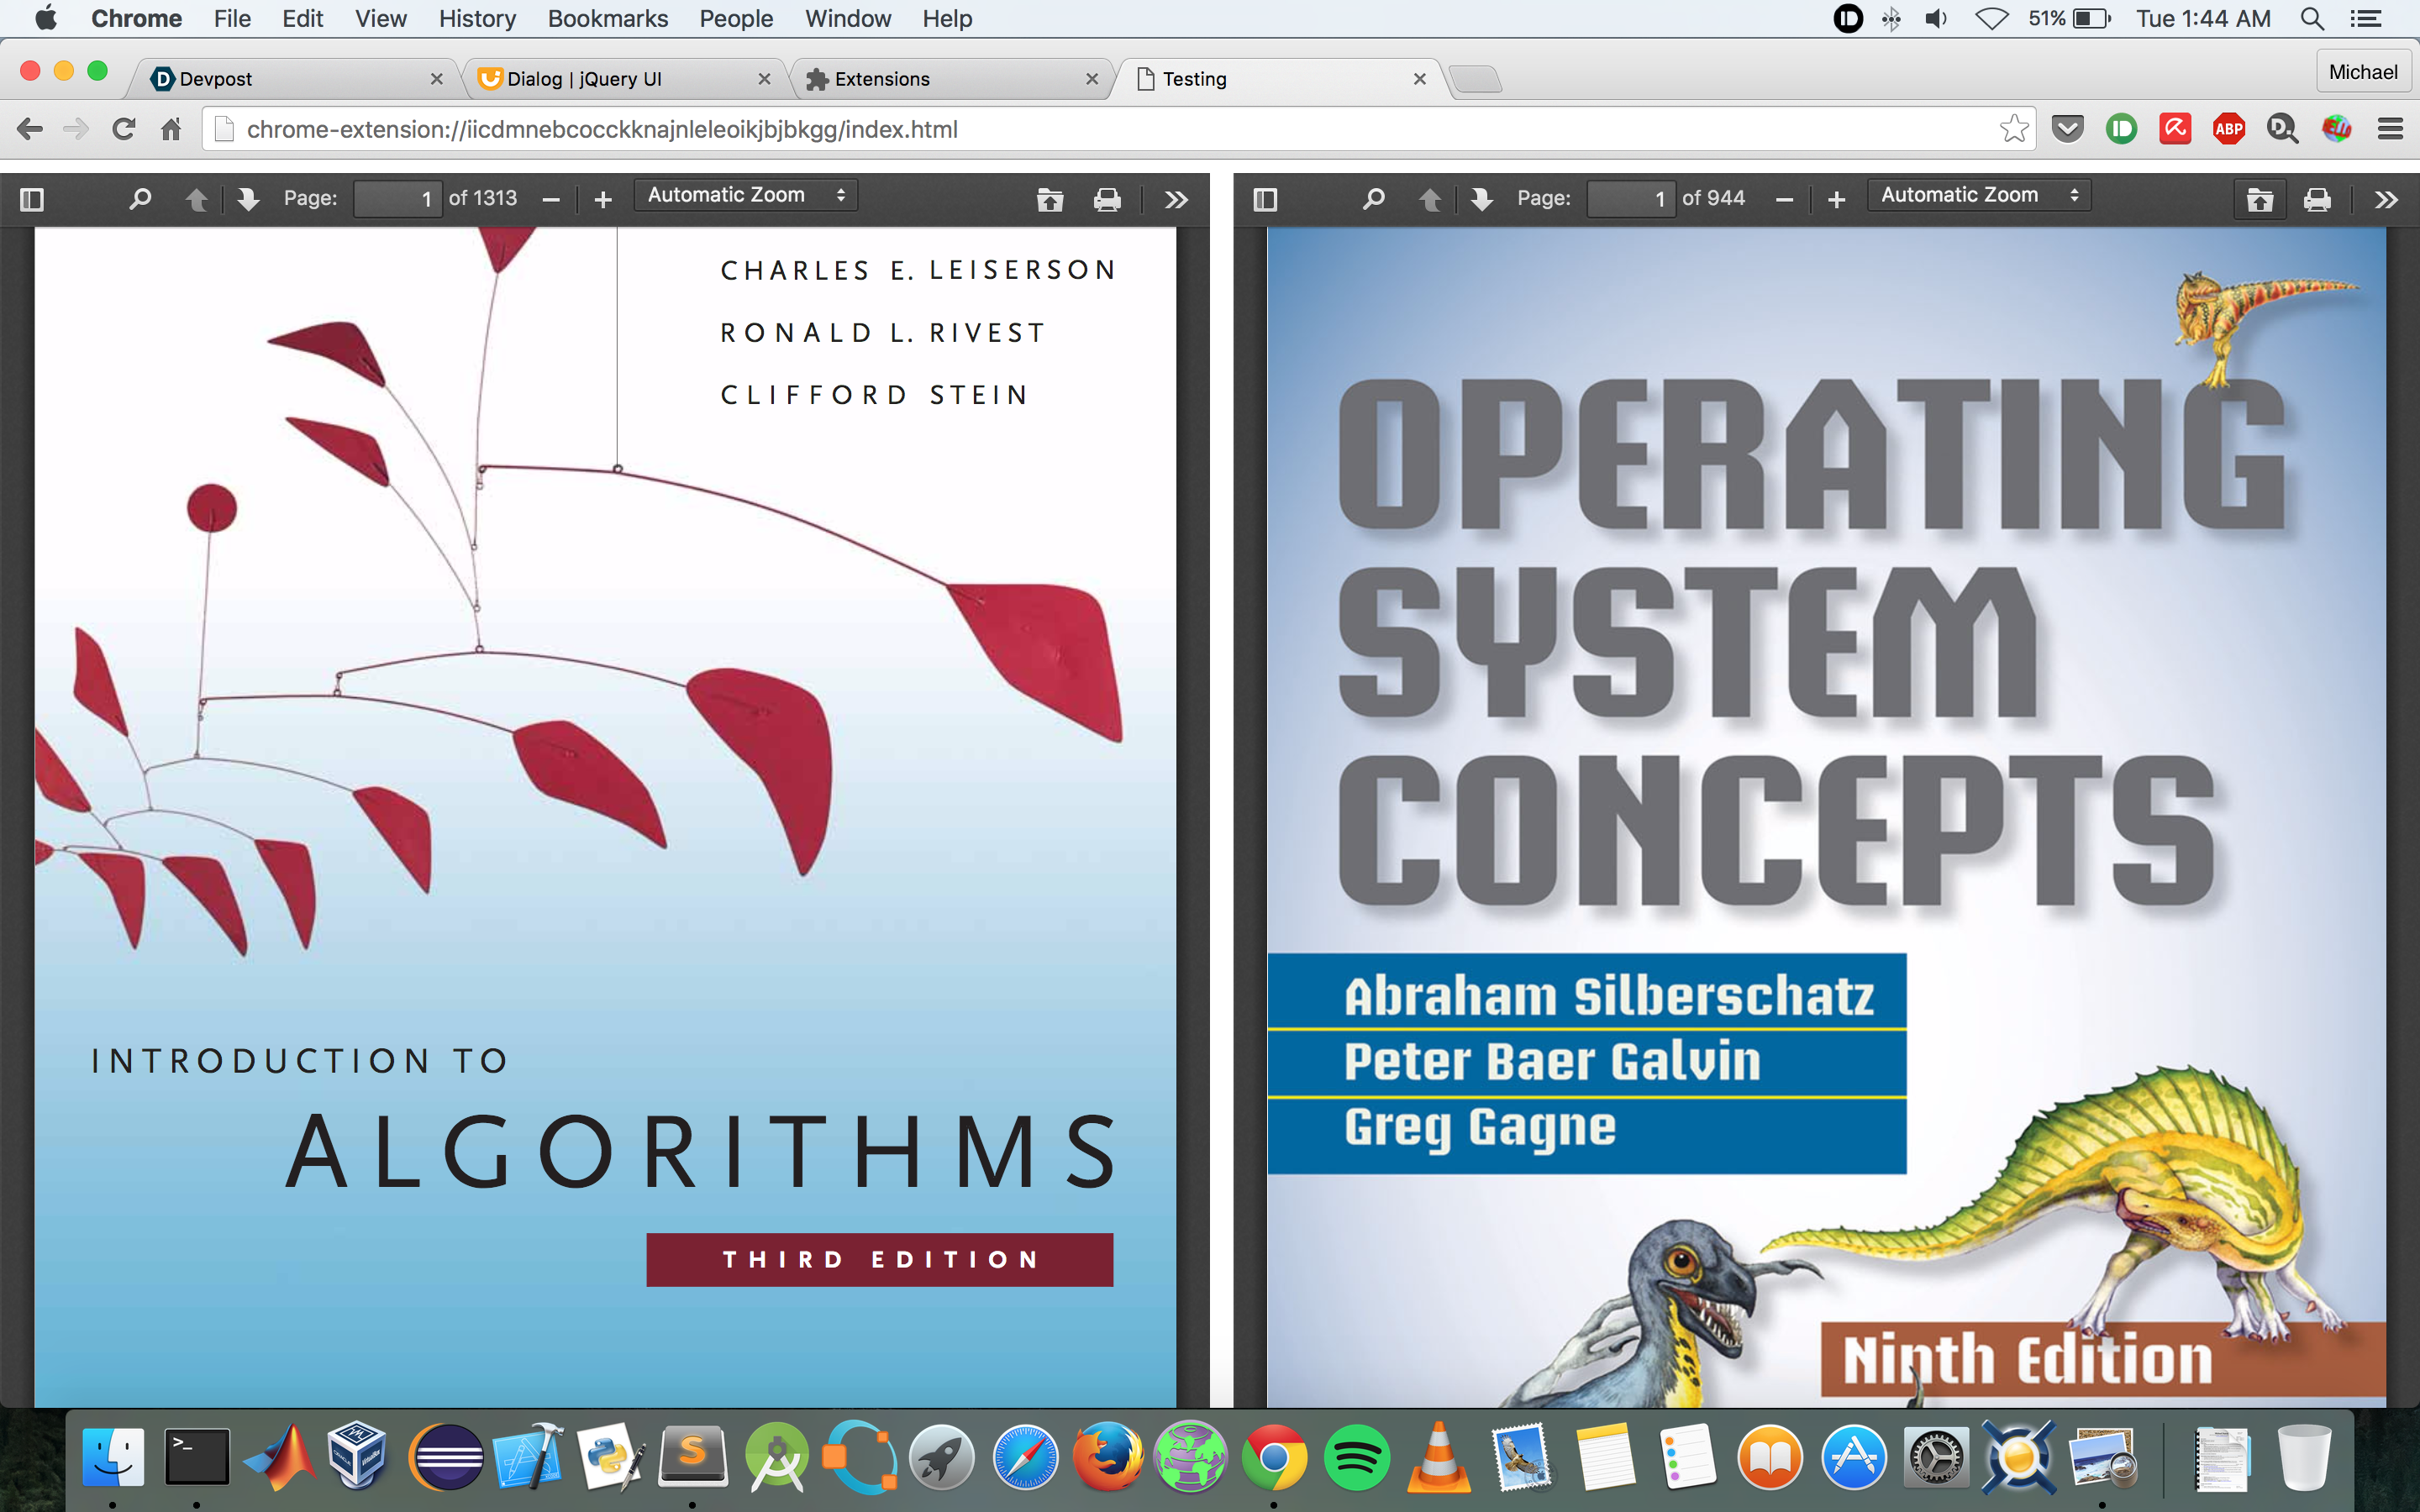Screen dimensions: 2420x1512
Task: Expand Automatic Zoom dropdown in right viewer
Action: [1979, 195]
